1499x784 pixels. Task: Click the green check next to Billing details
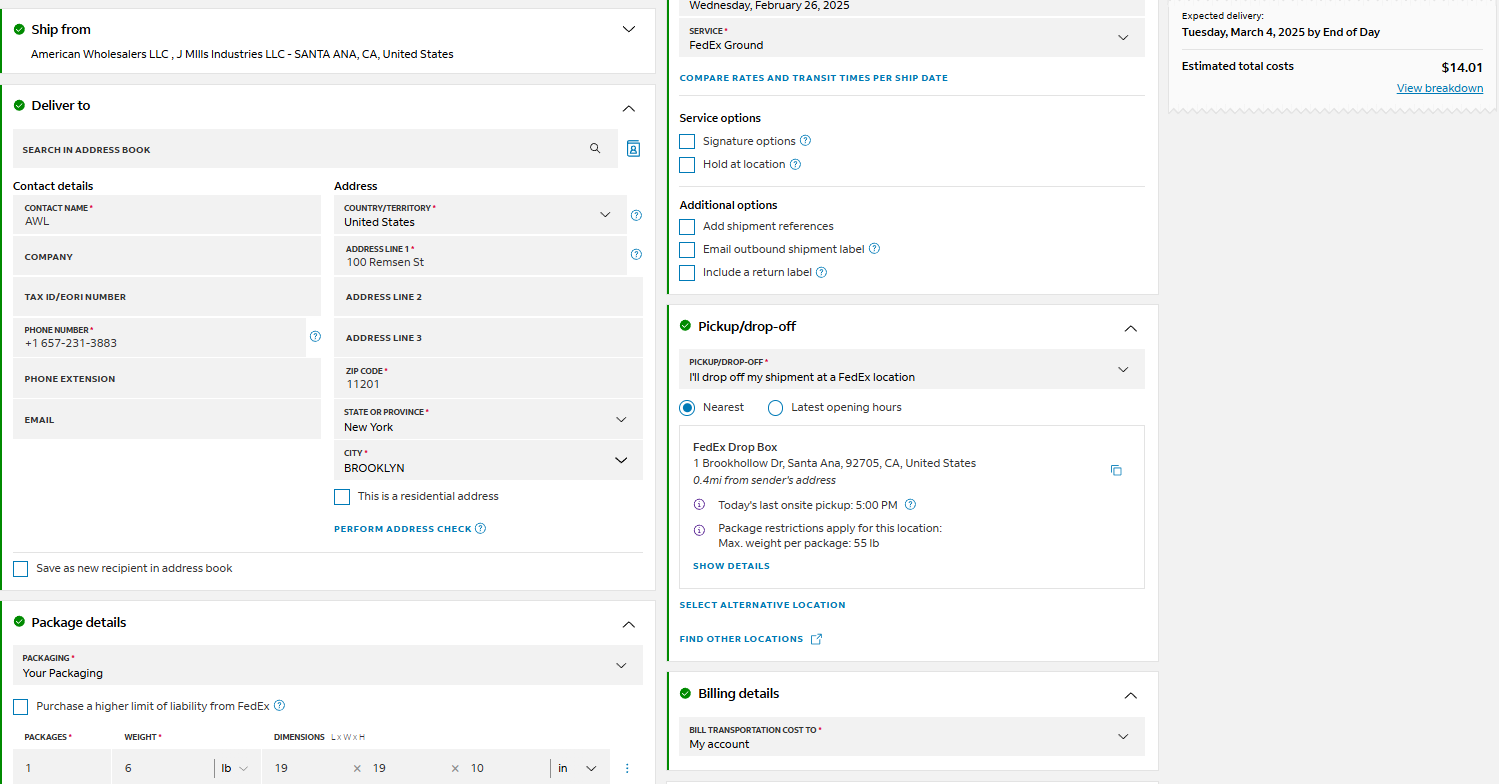685,693
